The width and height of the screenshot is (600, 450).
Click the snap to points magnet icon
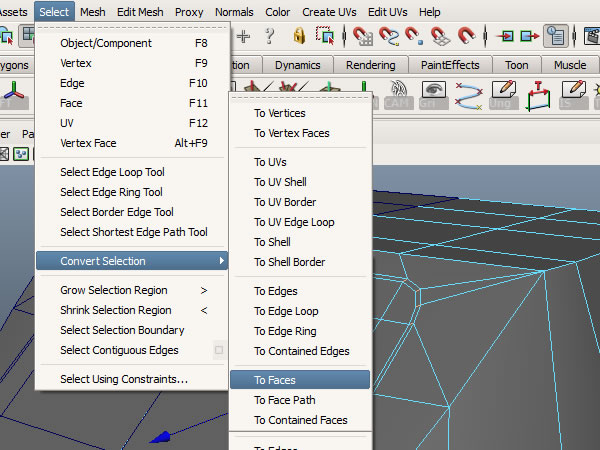click(x=414, y=35)
